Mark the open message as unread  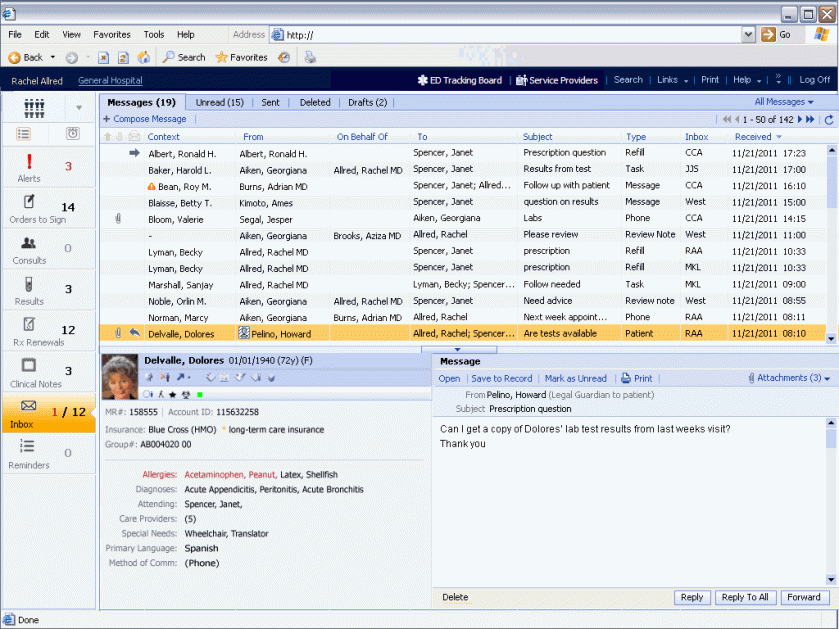[575, 379]
